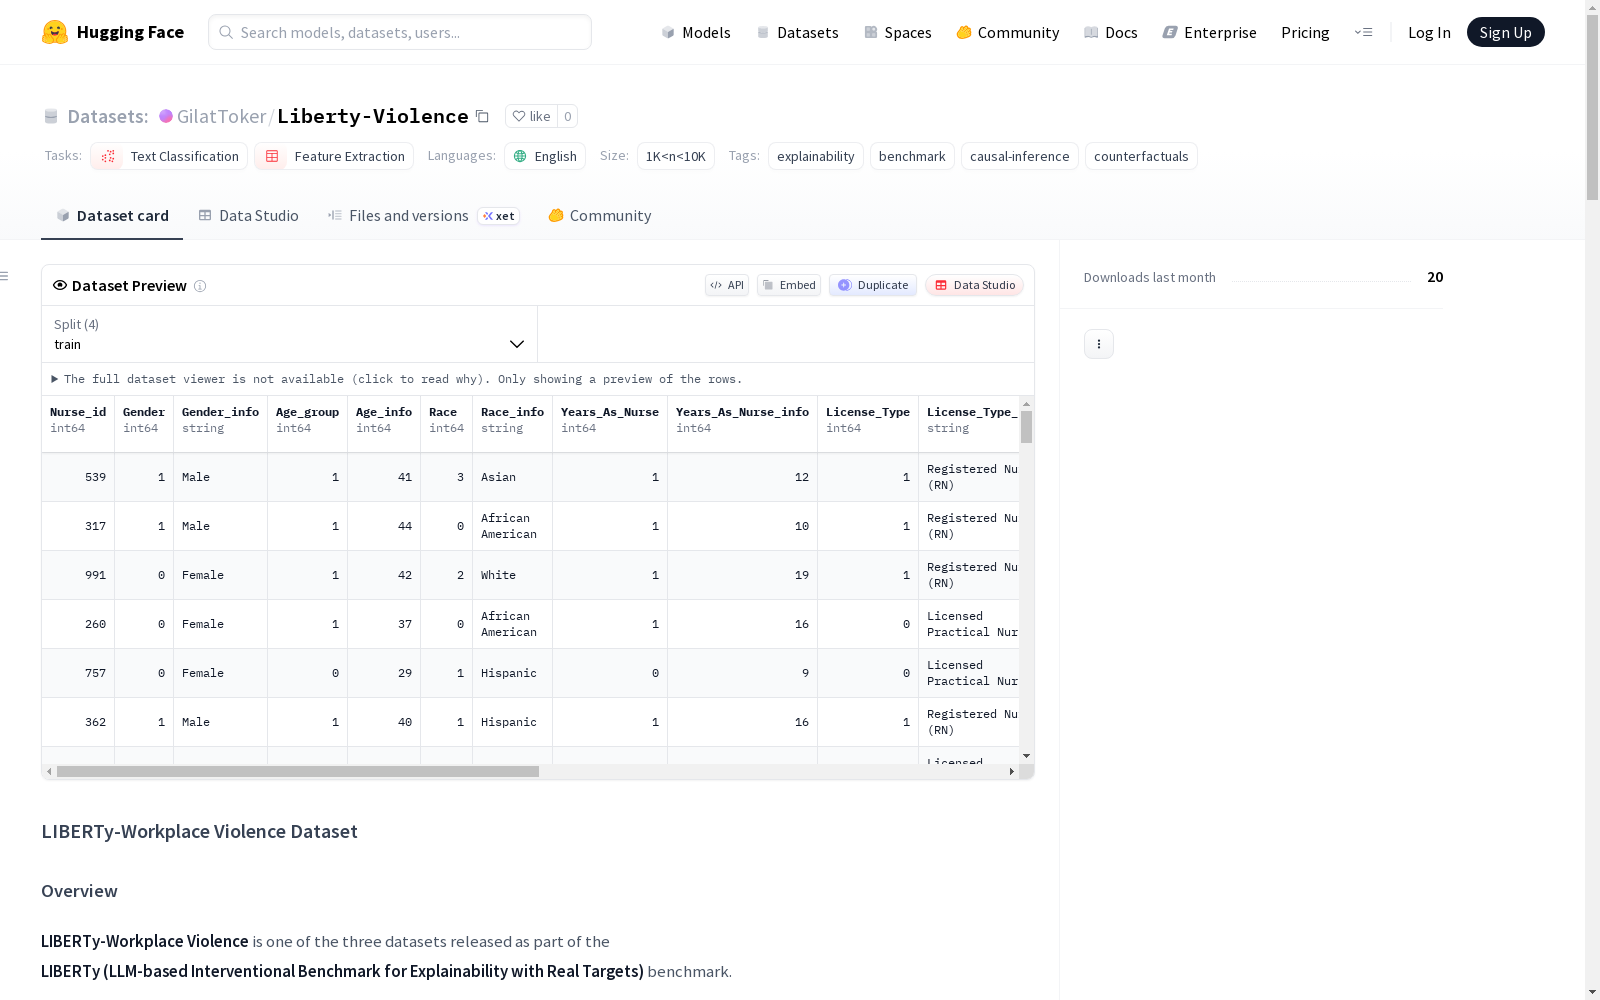1600x1000 pixels.
Task: Like this dataset
Action: click(x=531, y=116)
